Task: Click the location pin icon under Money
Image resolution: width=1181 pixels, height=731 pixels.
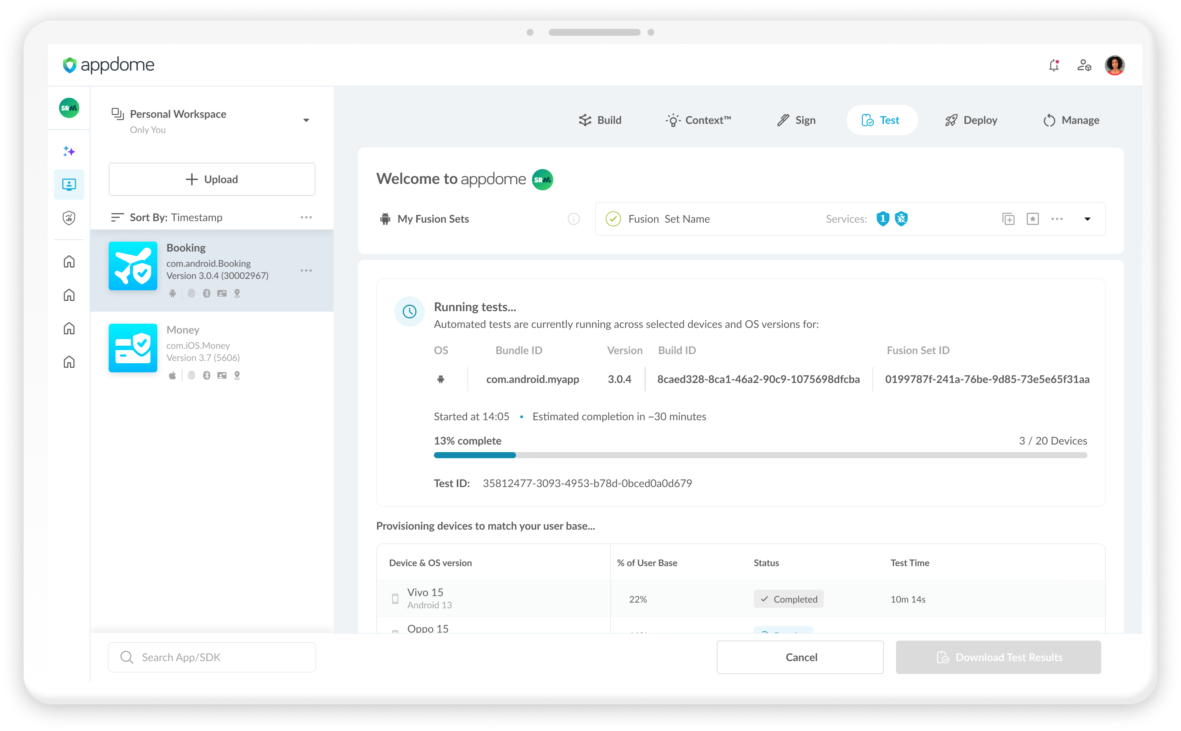Action: click(x=237, y=376)
